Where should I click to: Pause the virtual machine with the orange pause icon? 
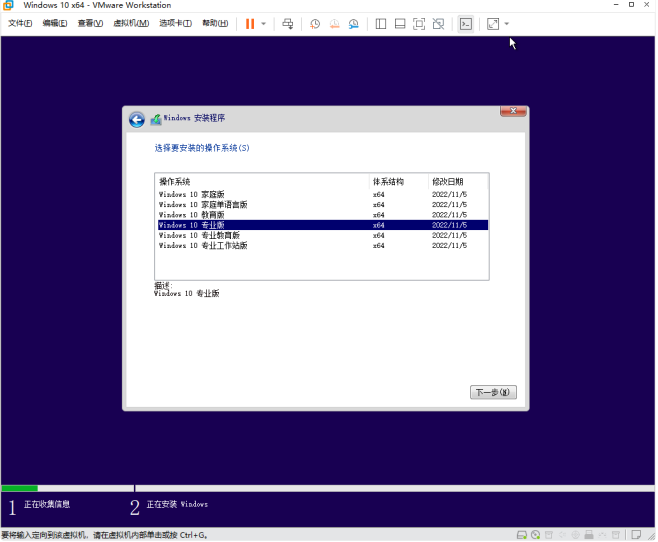coord(250,24)
